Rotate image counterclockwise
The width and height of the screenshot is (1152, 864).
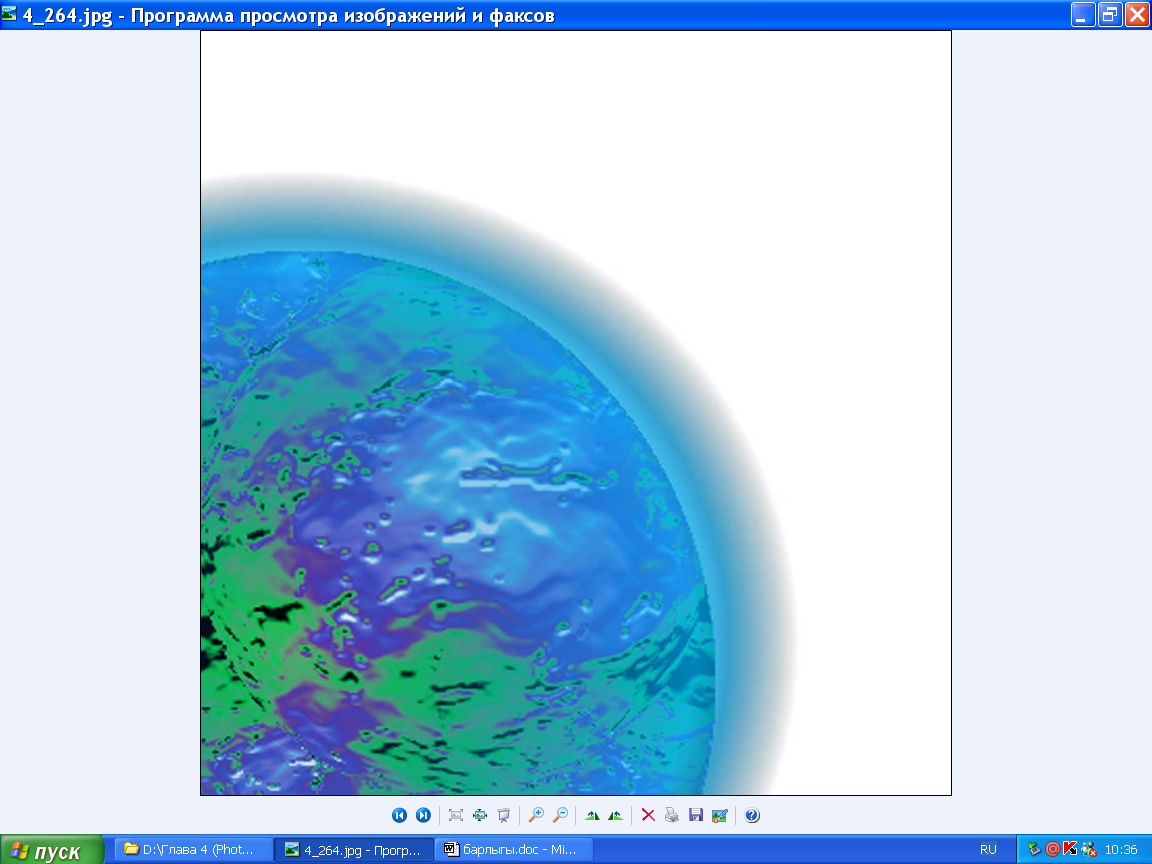click(616, 815)
